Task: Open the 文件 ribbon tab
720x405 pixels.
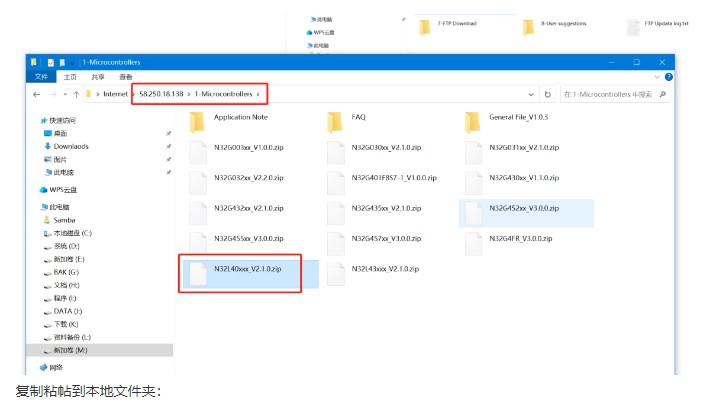Action: tap(41, 77)
